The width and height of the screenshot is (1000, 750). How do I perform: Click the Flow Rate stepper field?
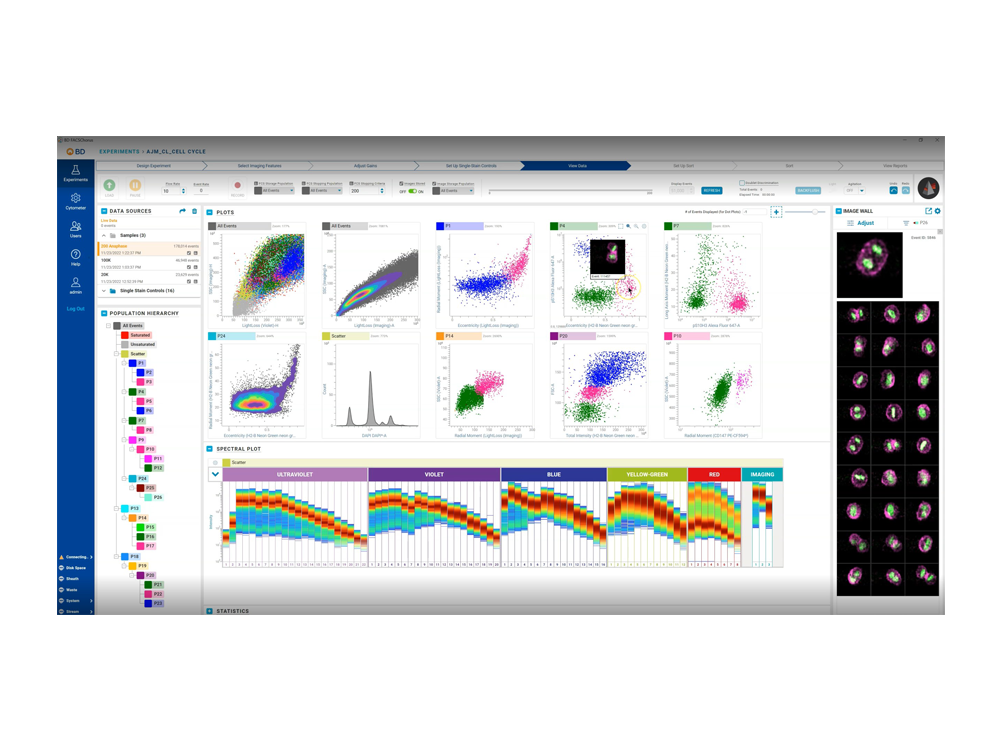pyautogui.click(x=173, y=191)
